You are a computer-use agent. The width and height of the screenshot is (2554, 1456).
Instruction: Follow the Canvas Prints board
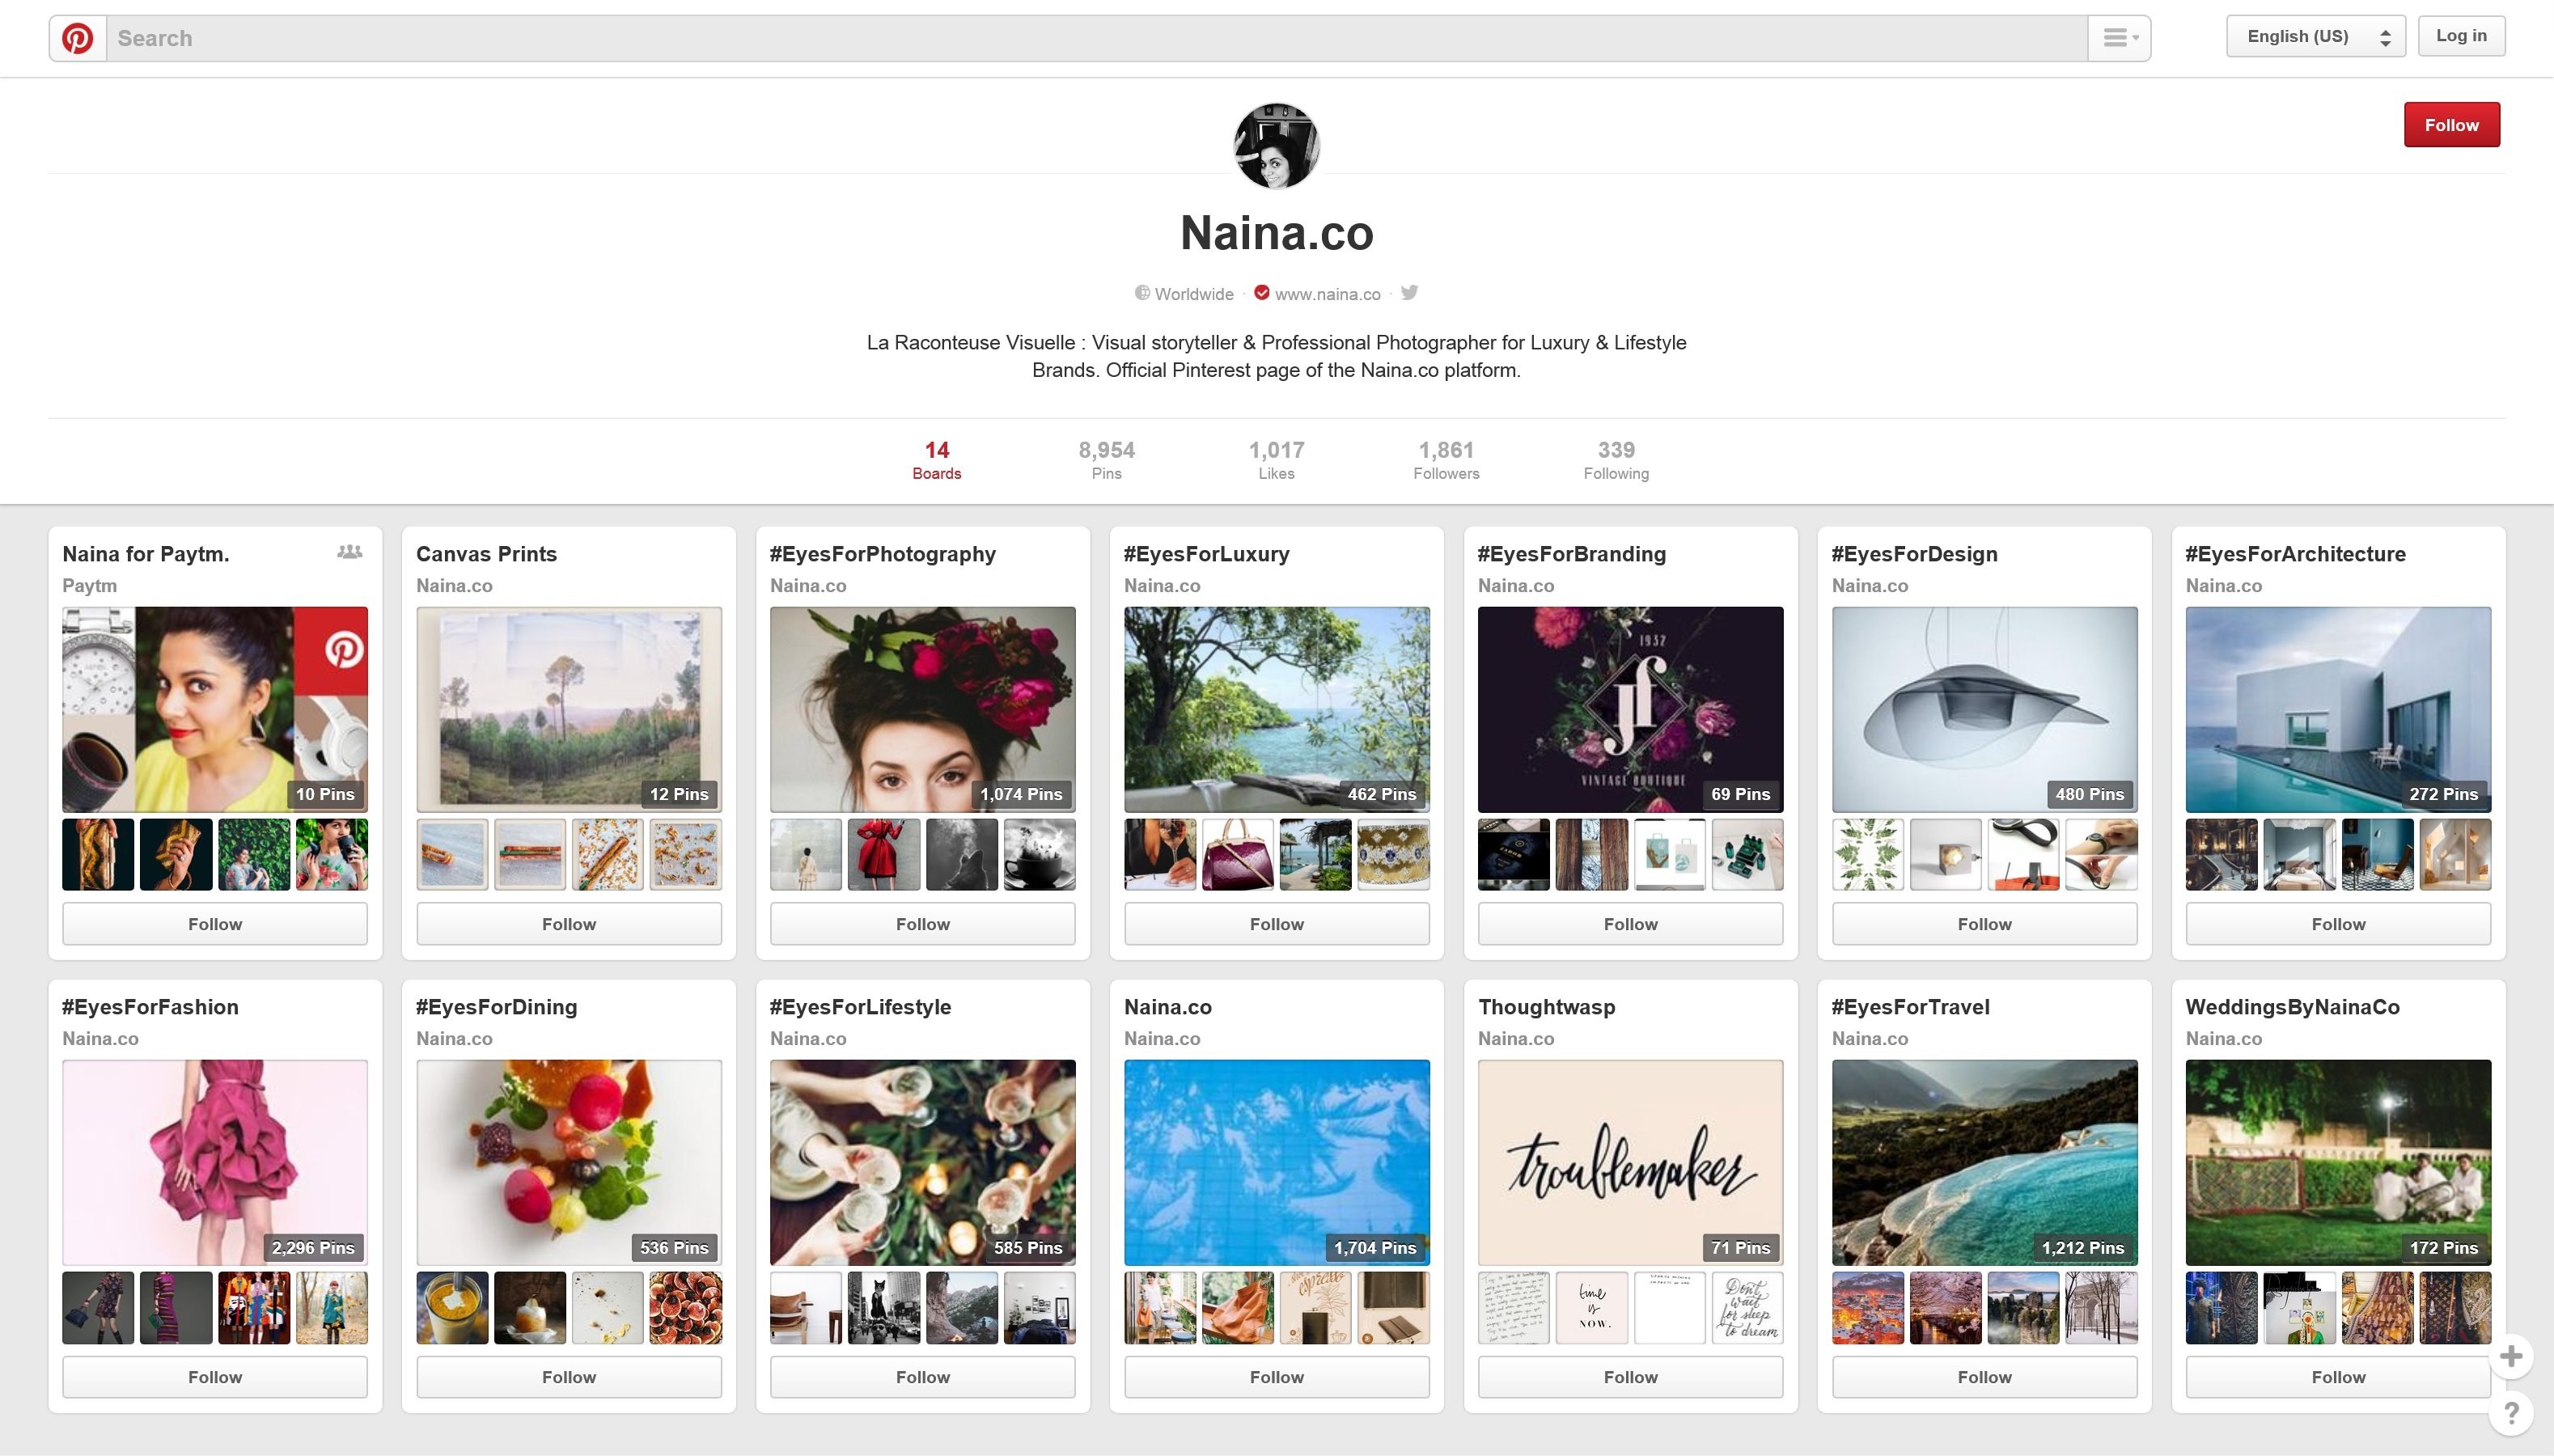coord(569,924)
